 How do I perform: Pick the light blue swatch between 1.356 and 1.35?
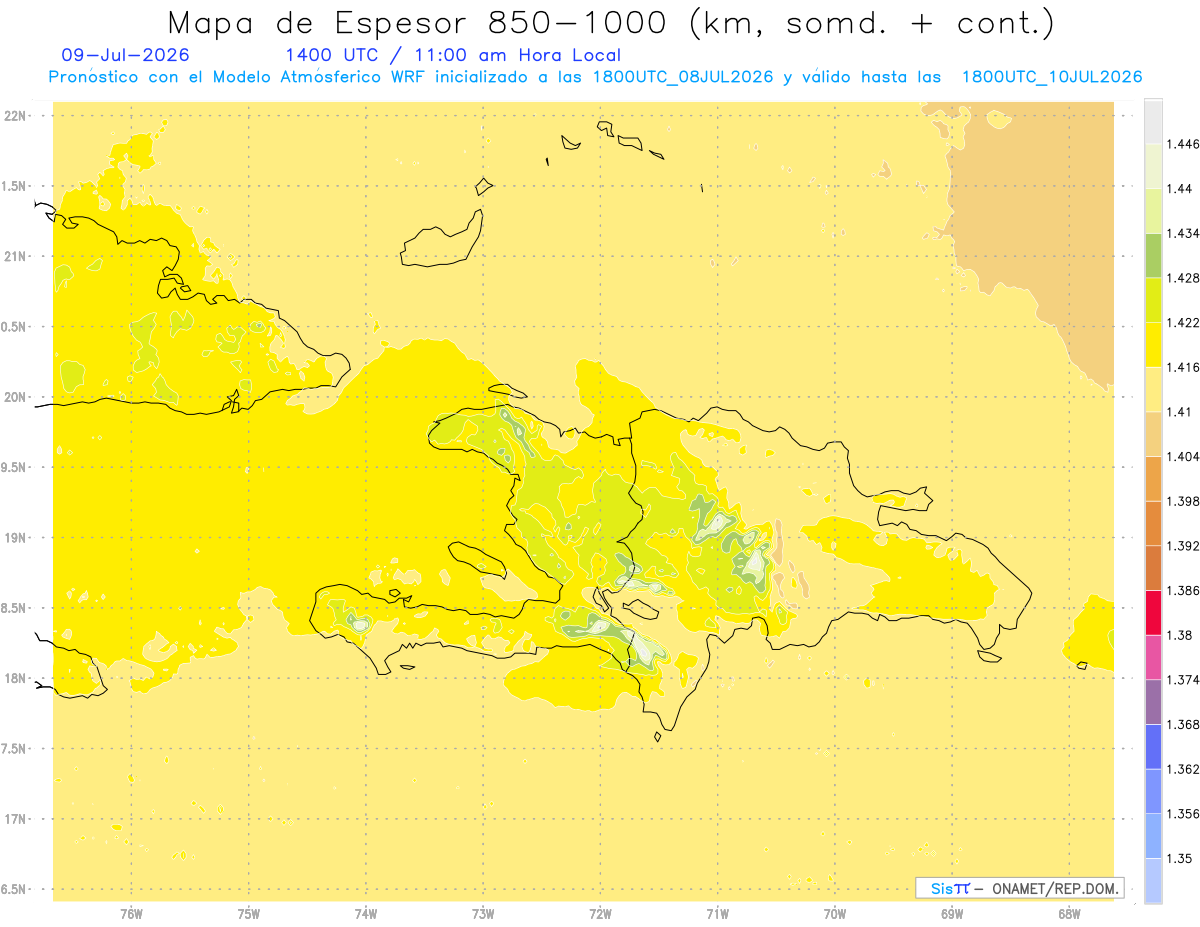[1153, 836]
